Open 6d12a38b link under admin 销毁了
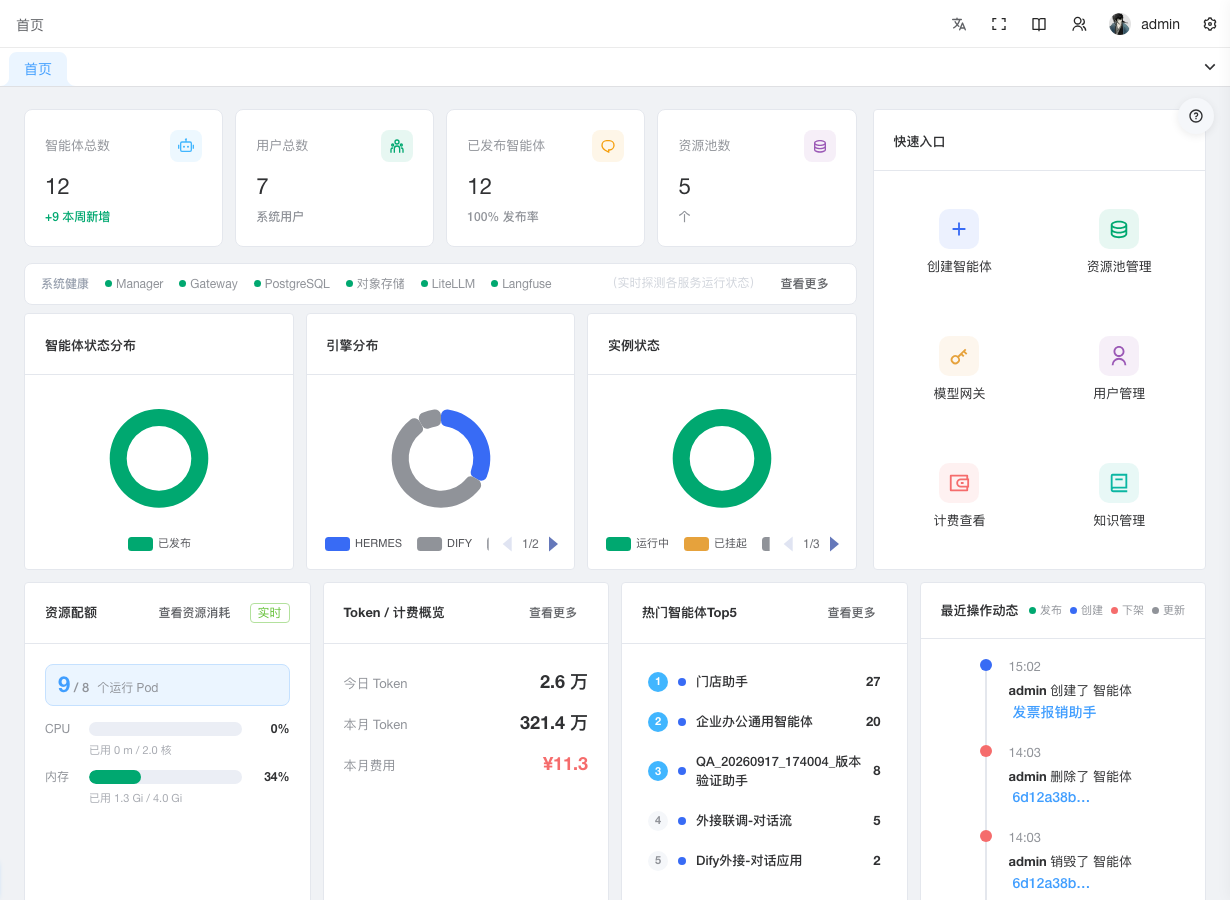 coord(1051,883)
